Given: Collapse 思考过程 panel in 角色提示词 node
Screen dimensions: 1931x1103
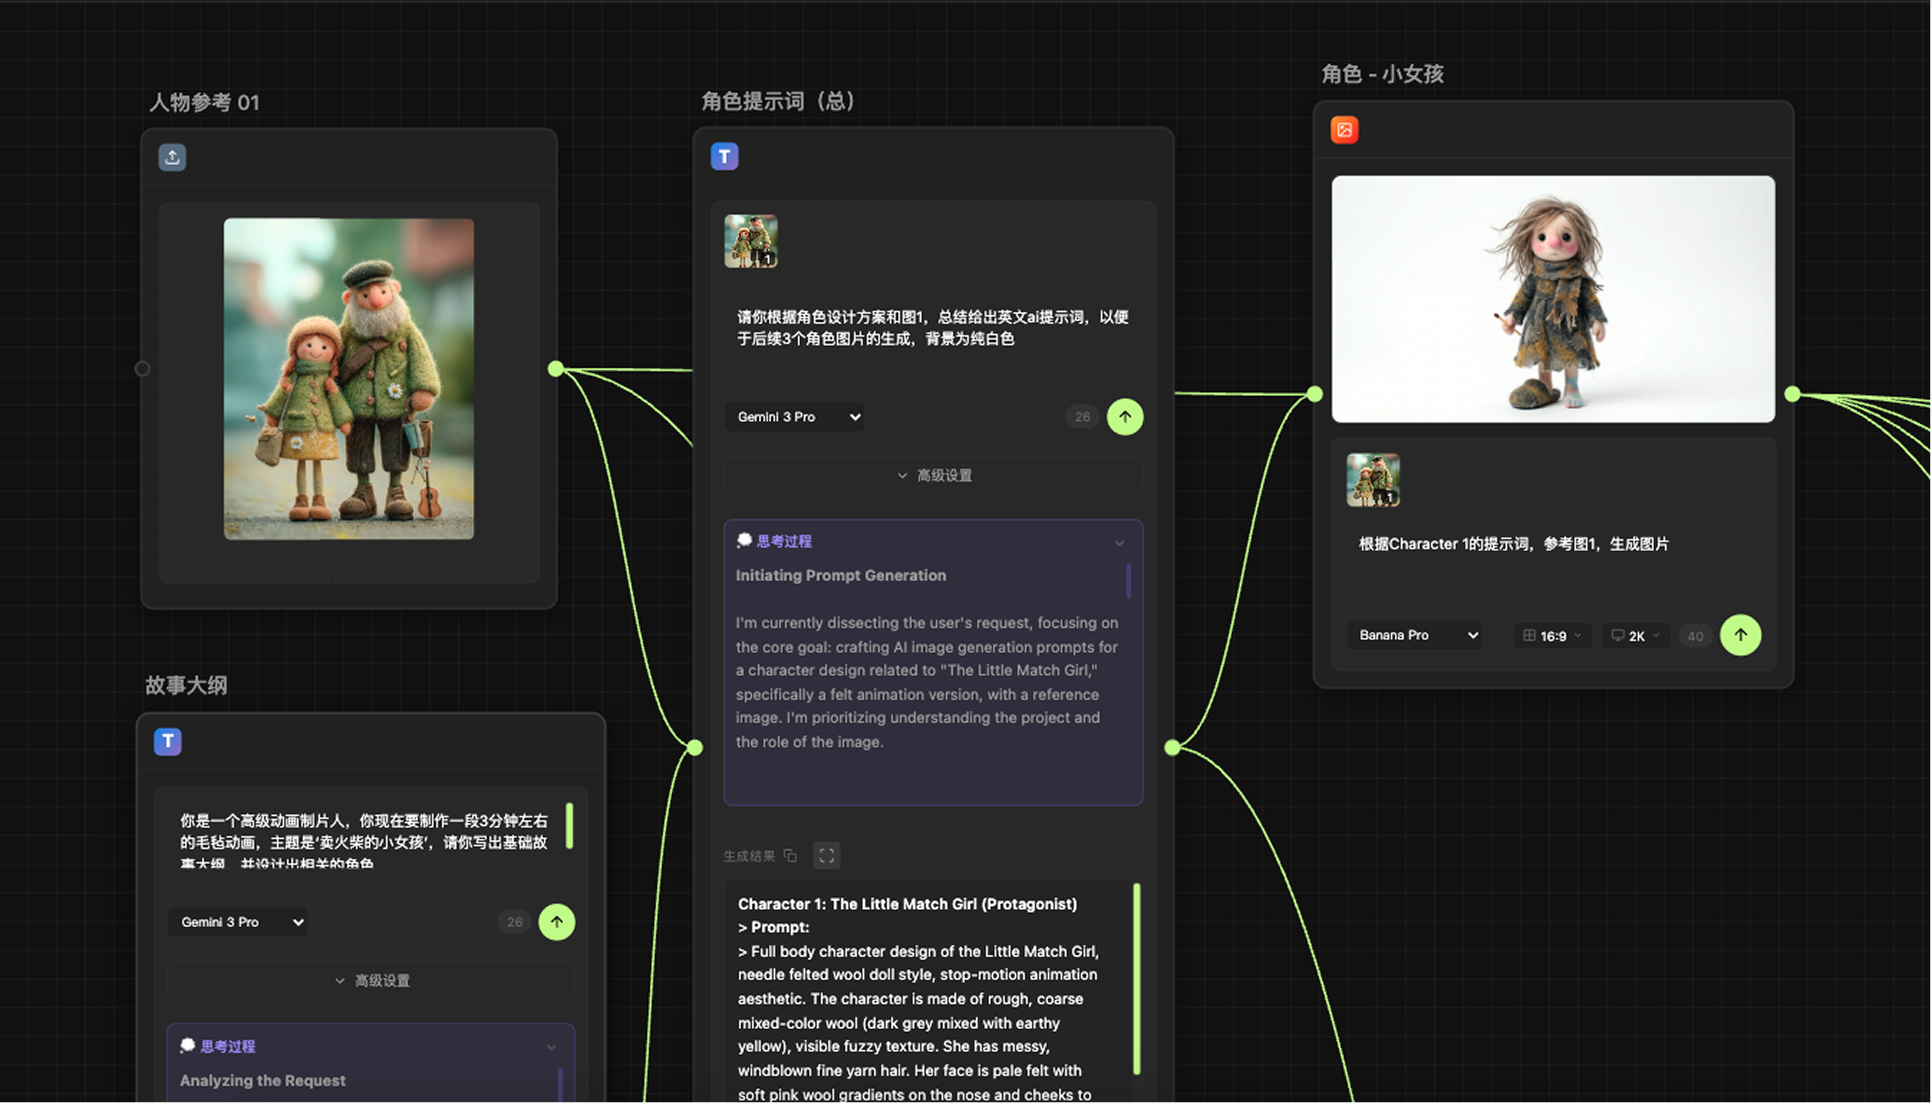Looking at the screenshot, I should (x=1119, y=542).
